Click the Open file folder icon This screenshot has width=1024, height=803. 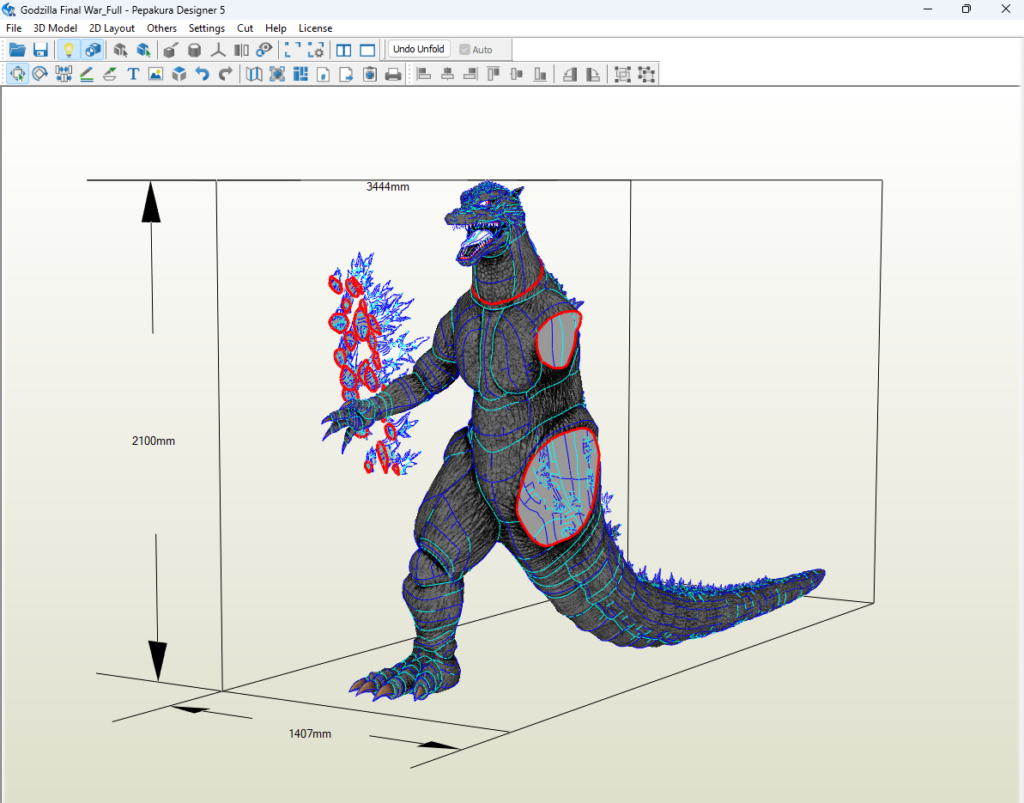pyautogui.click(x=17, y=50)
